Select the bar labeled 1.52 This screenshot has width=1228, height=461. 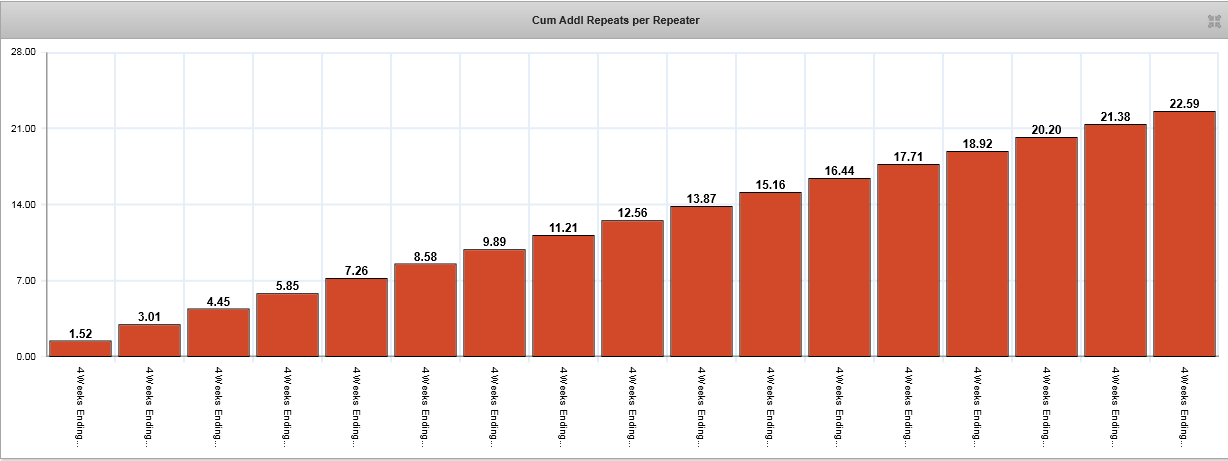(x=80, y=348)
